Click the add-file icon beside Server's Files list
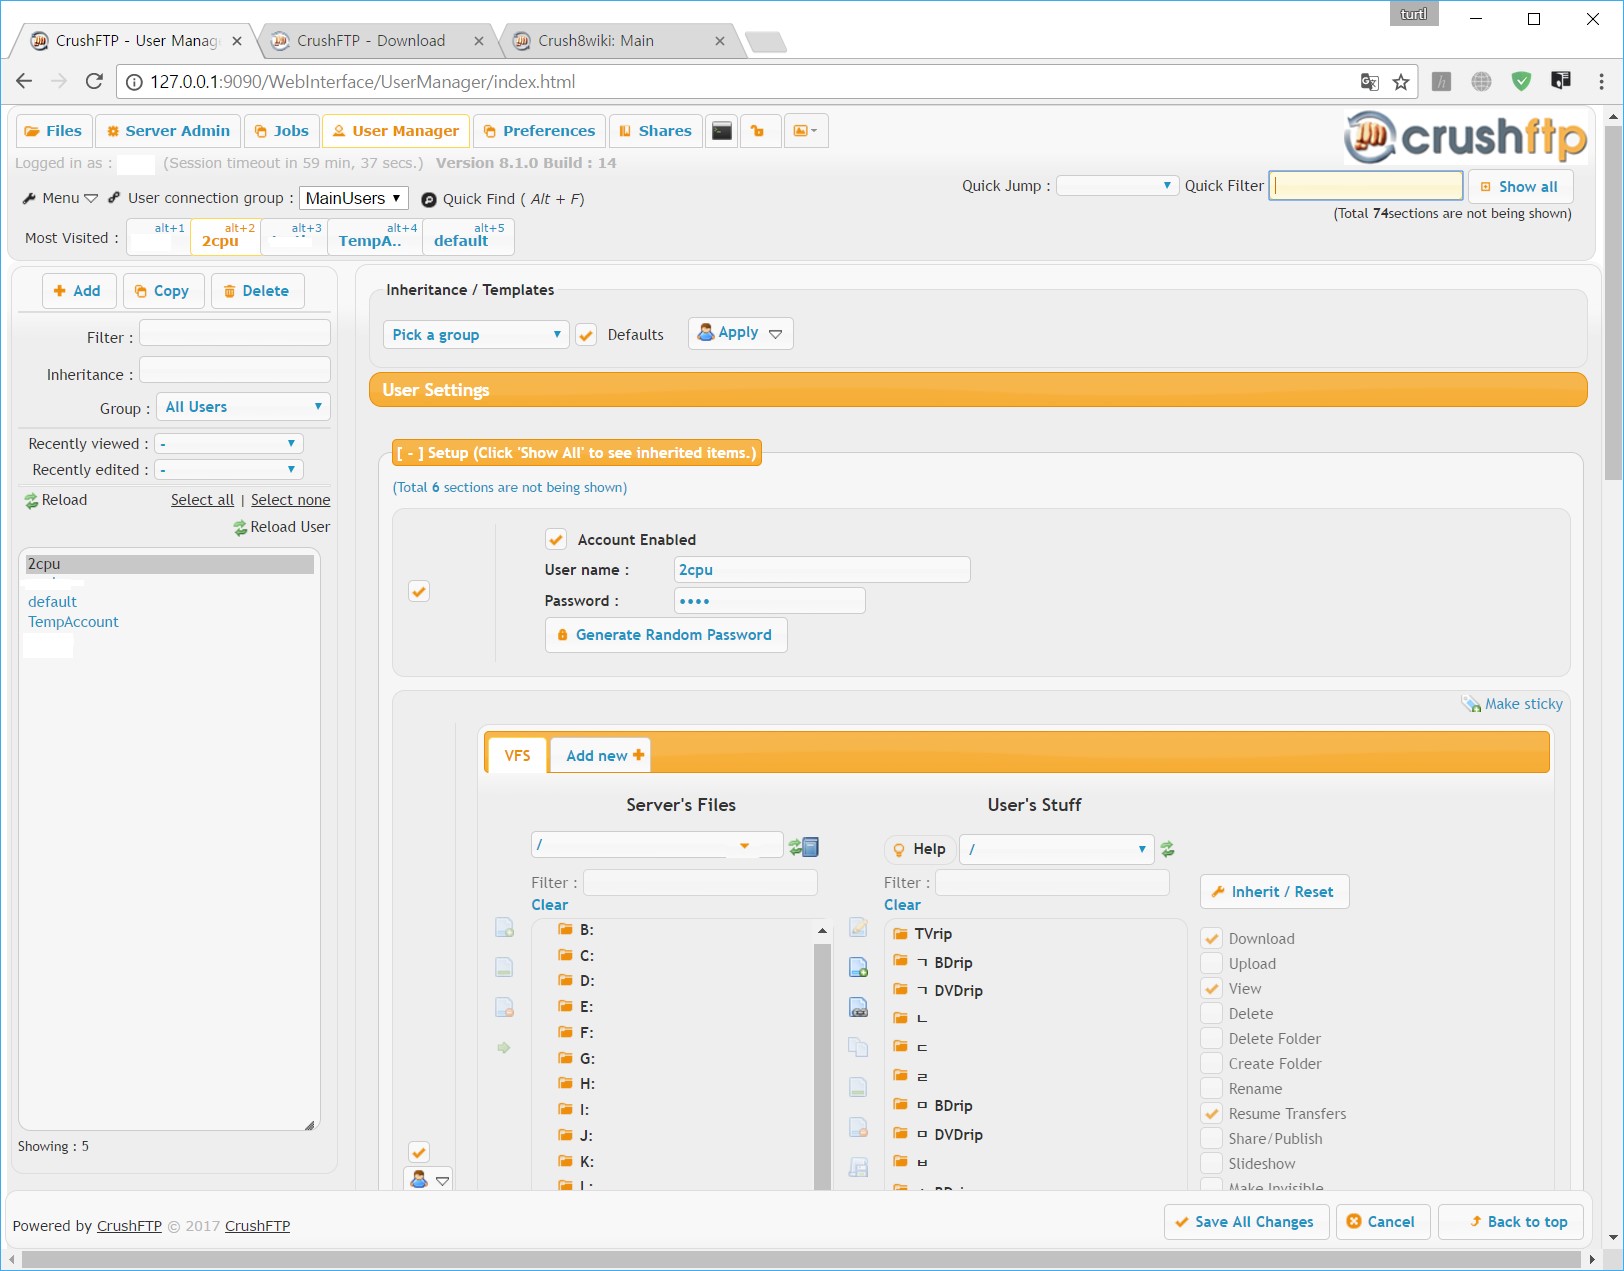Viewport: 1624px width, 1271px height. point(504,929)
